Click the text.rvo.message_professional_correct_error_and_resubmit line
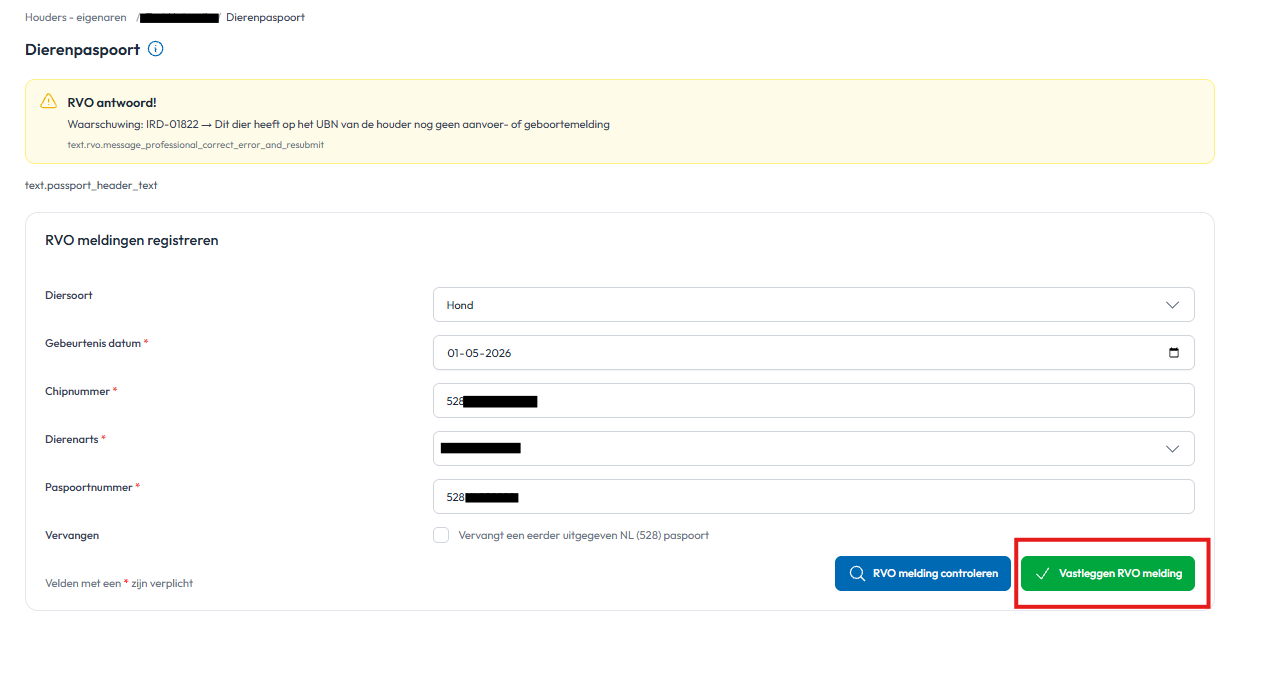This screenshot has height=687, width=1270. 196,145
